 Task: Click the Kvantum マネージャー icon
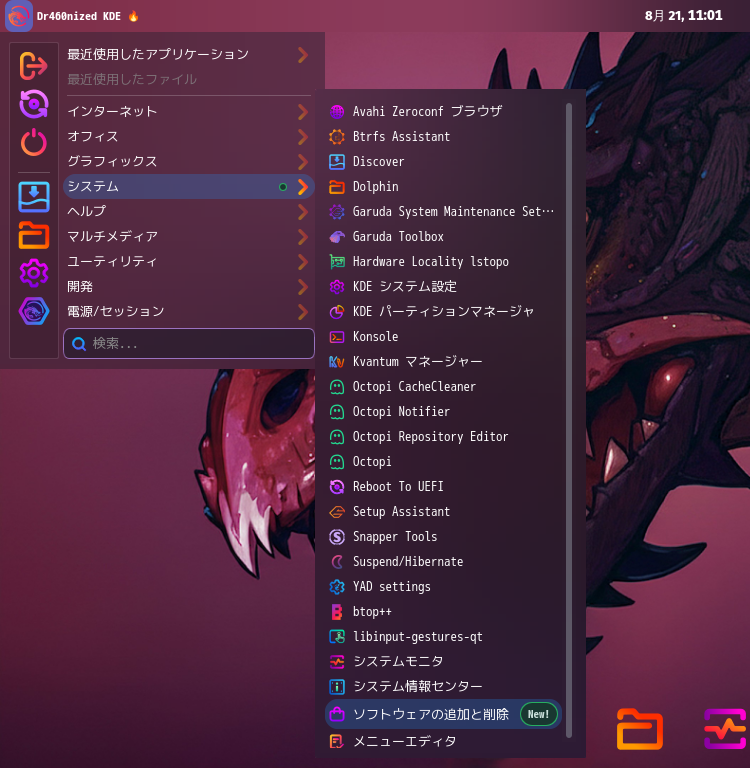(337, 362)
